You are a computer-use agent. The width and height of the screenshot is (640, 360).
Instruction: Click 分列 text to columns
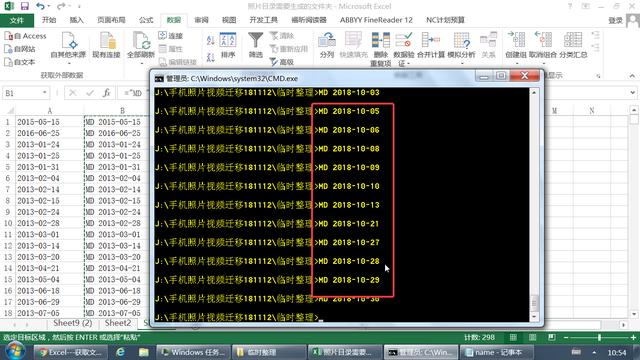pyautogui.click(x=327, y=45)
